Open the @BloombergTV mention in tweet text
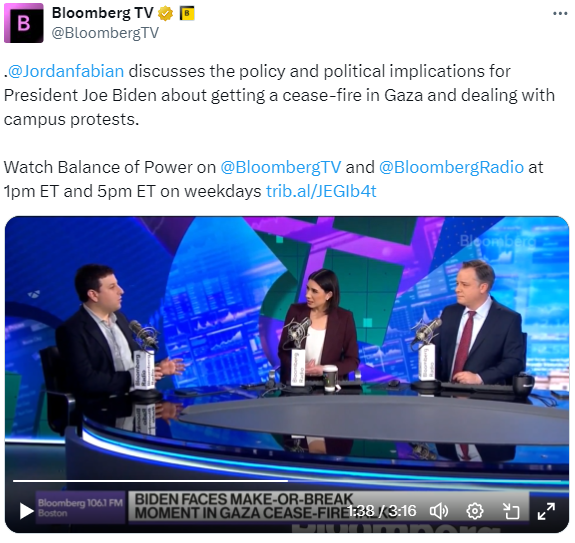This screenshot has width=575, height=543. (281, 167)
